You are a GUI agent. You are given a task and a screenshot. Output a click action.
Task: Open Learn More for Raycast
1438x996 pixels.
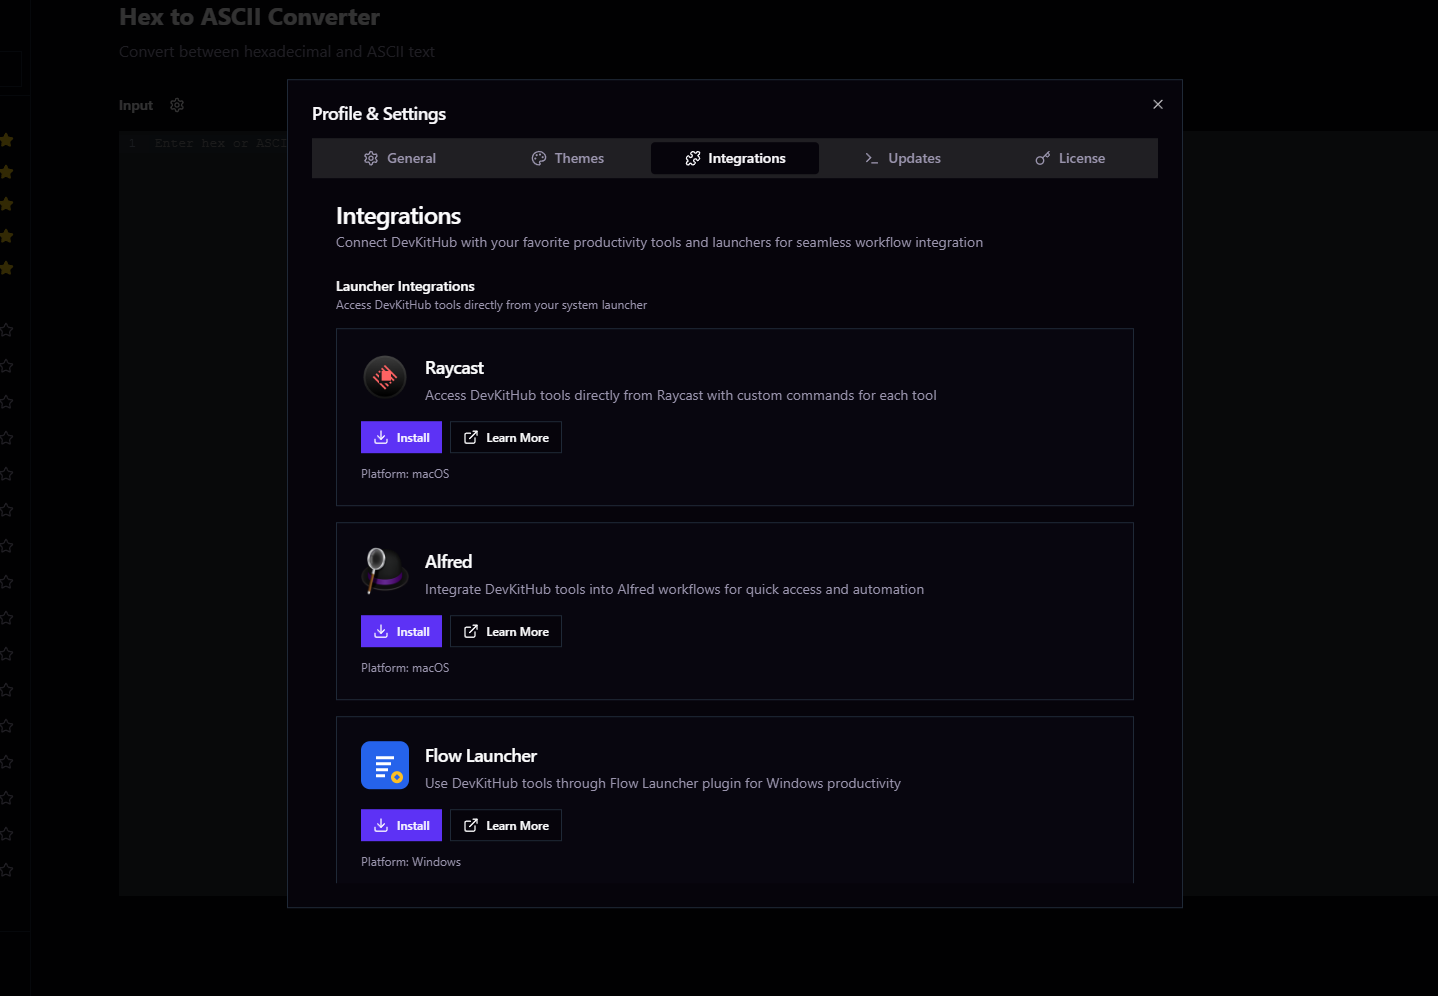tap(506, 437)
